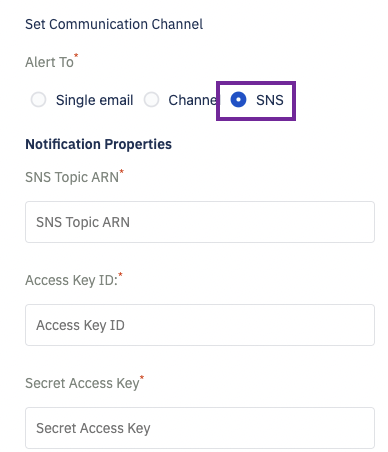
Task: Click the 'Single email' option label
Action: click(94, 100)
